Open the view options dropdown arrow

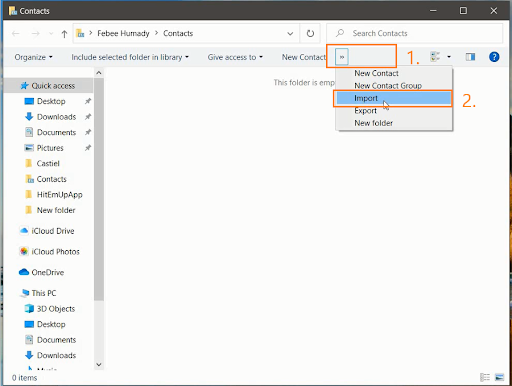click(449, 57)
